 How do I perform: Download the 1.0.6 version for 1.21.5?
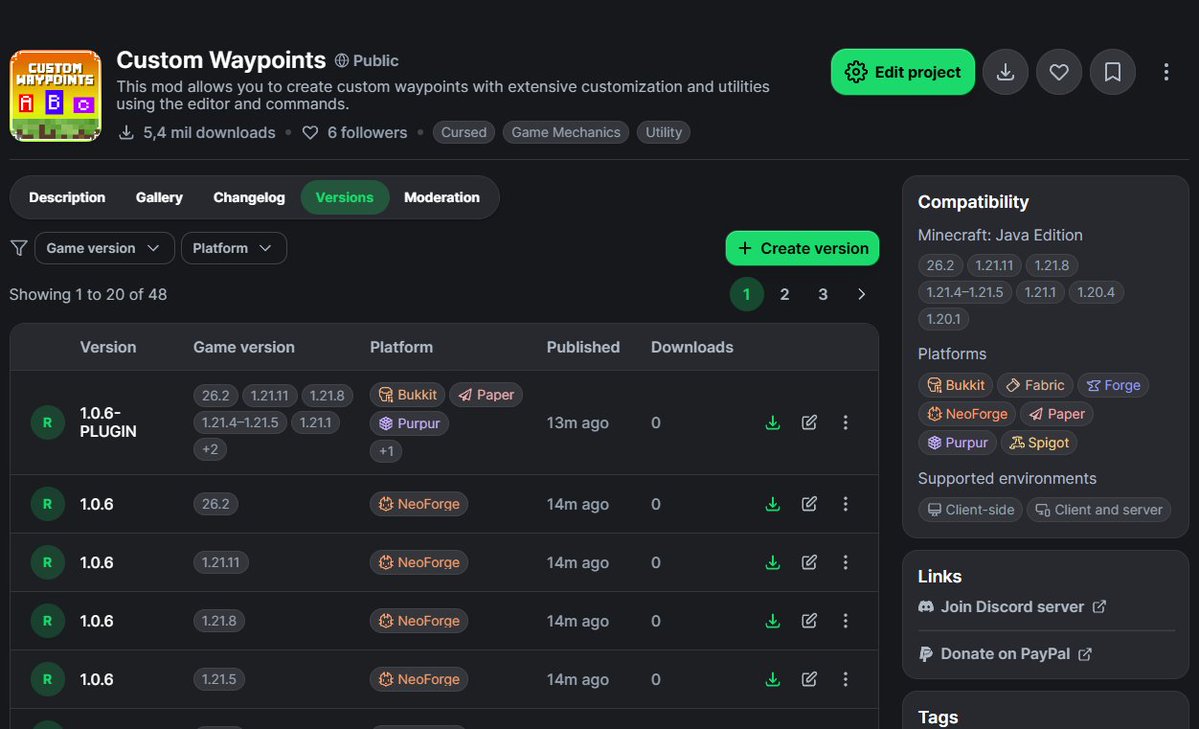[x=773, y=679]
